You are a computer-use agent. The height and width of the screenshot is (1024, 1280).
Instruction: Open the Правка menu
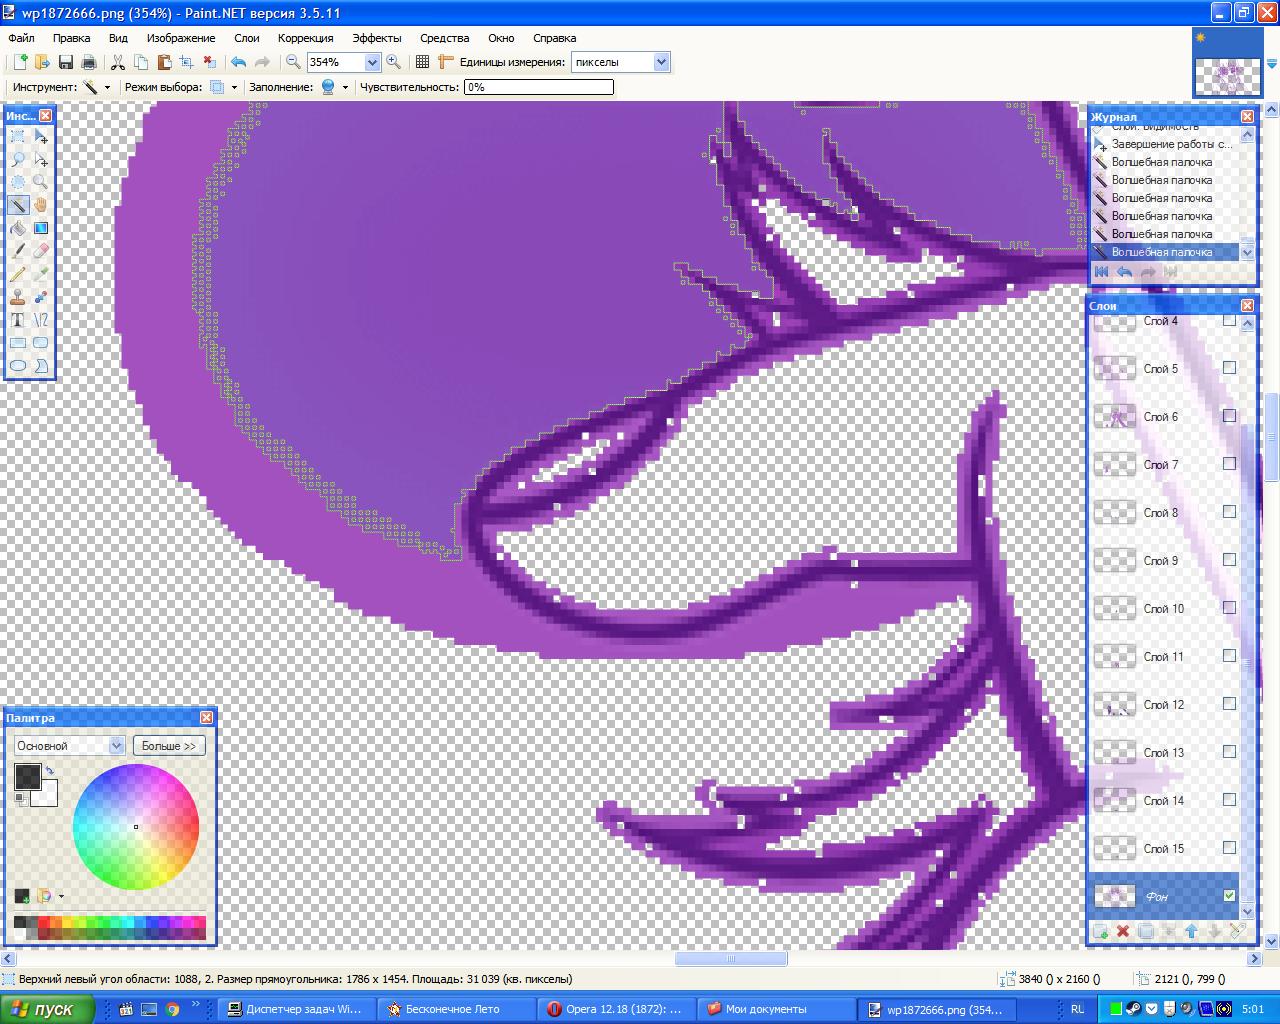click(x=72, y=38)
